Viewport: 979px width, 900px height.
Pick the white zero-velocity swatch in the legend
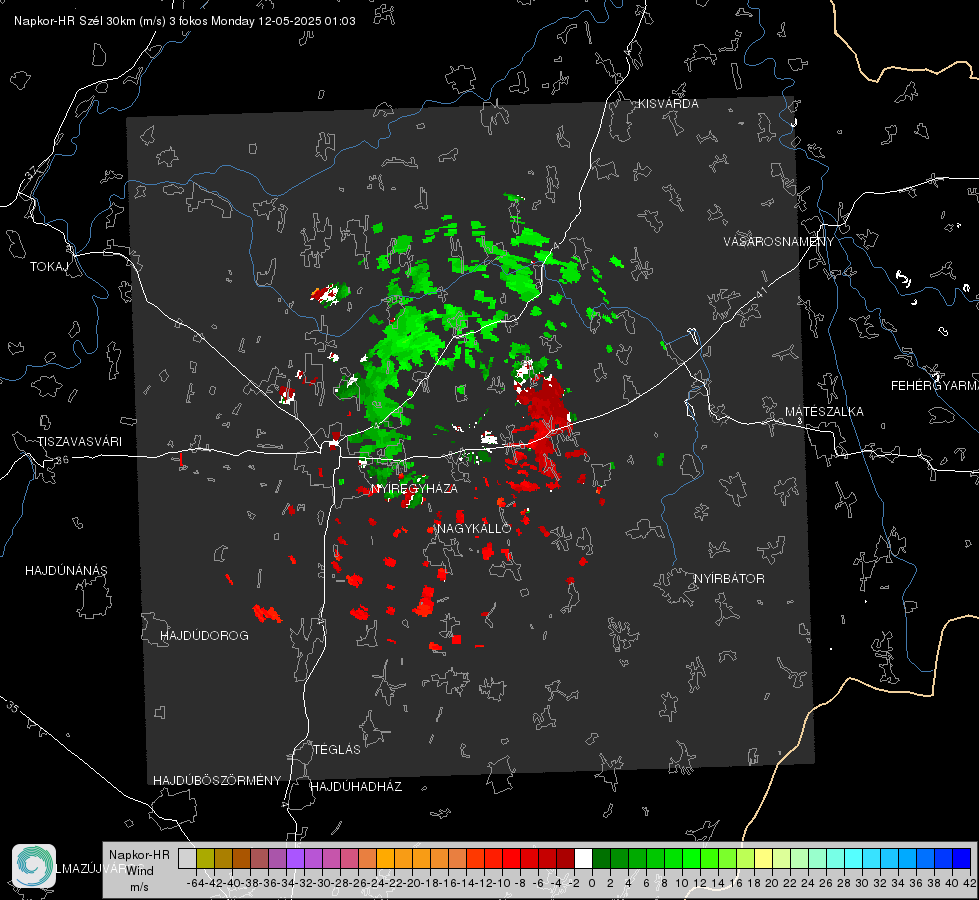coord(583,858)
